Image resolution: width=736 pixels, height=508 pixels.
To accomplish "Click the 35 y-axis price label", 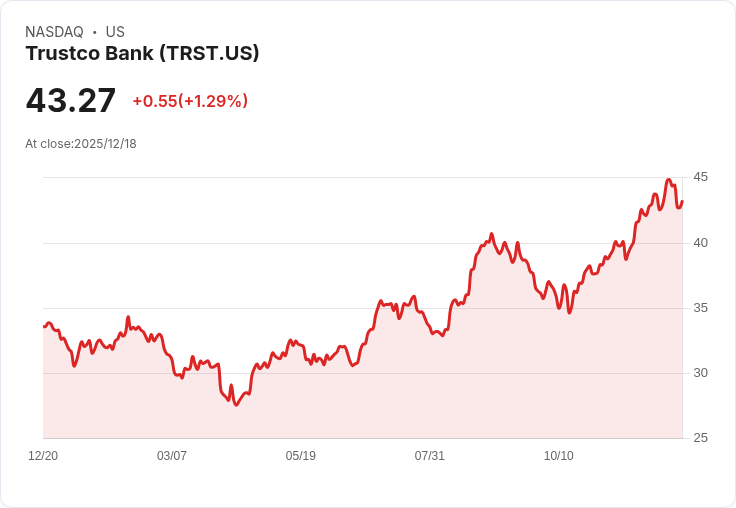I will point(700,308).
